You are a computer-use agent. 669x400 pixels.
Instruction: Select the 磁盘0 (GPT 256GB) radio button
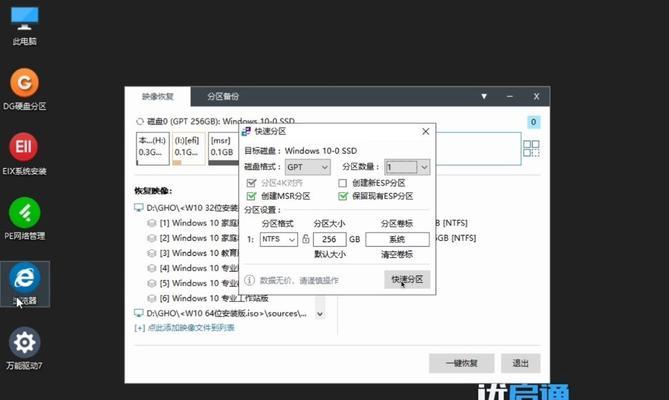pos(140,122)
